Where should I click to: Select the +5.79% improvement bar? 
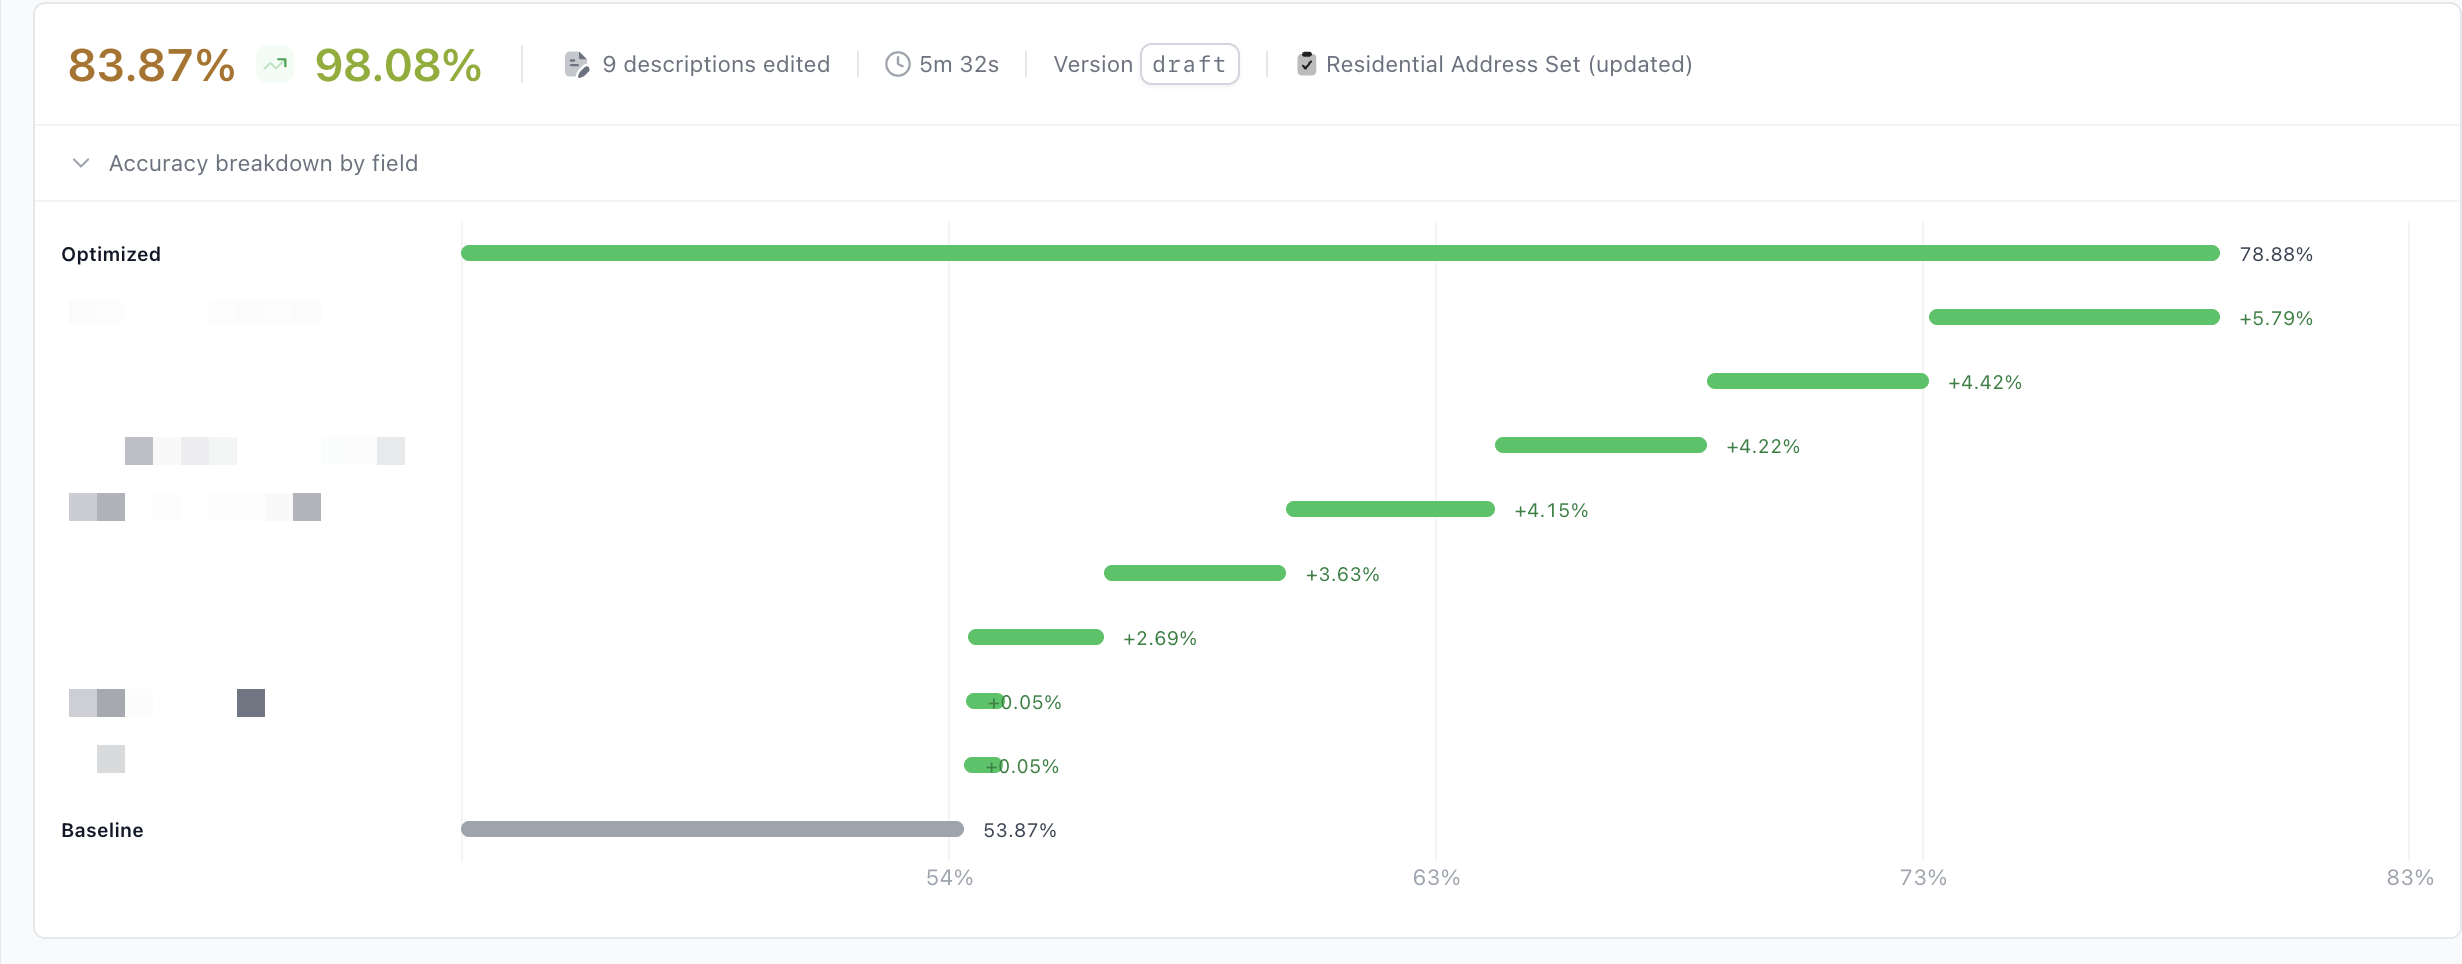click(x=2074, y=318)
